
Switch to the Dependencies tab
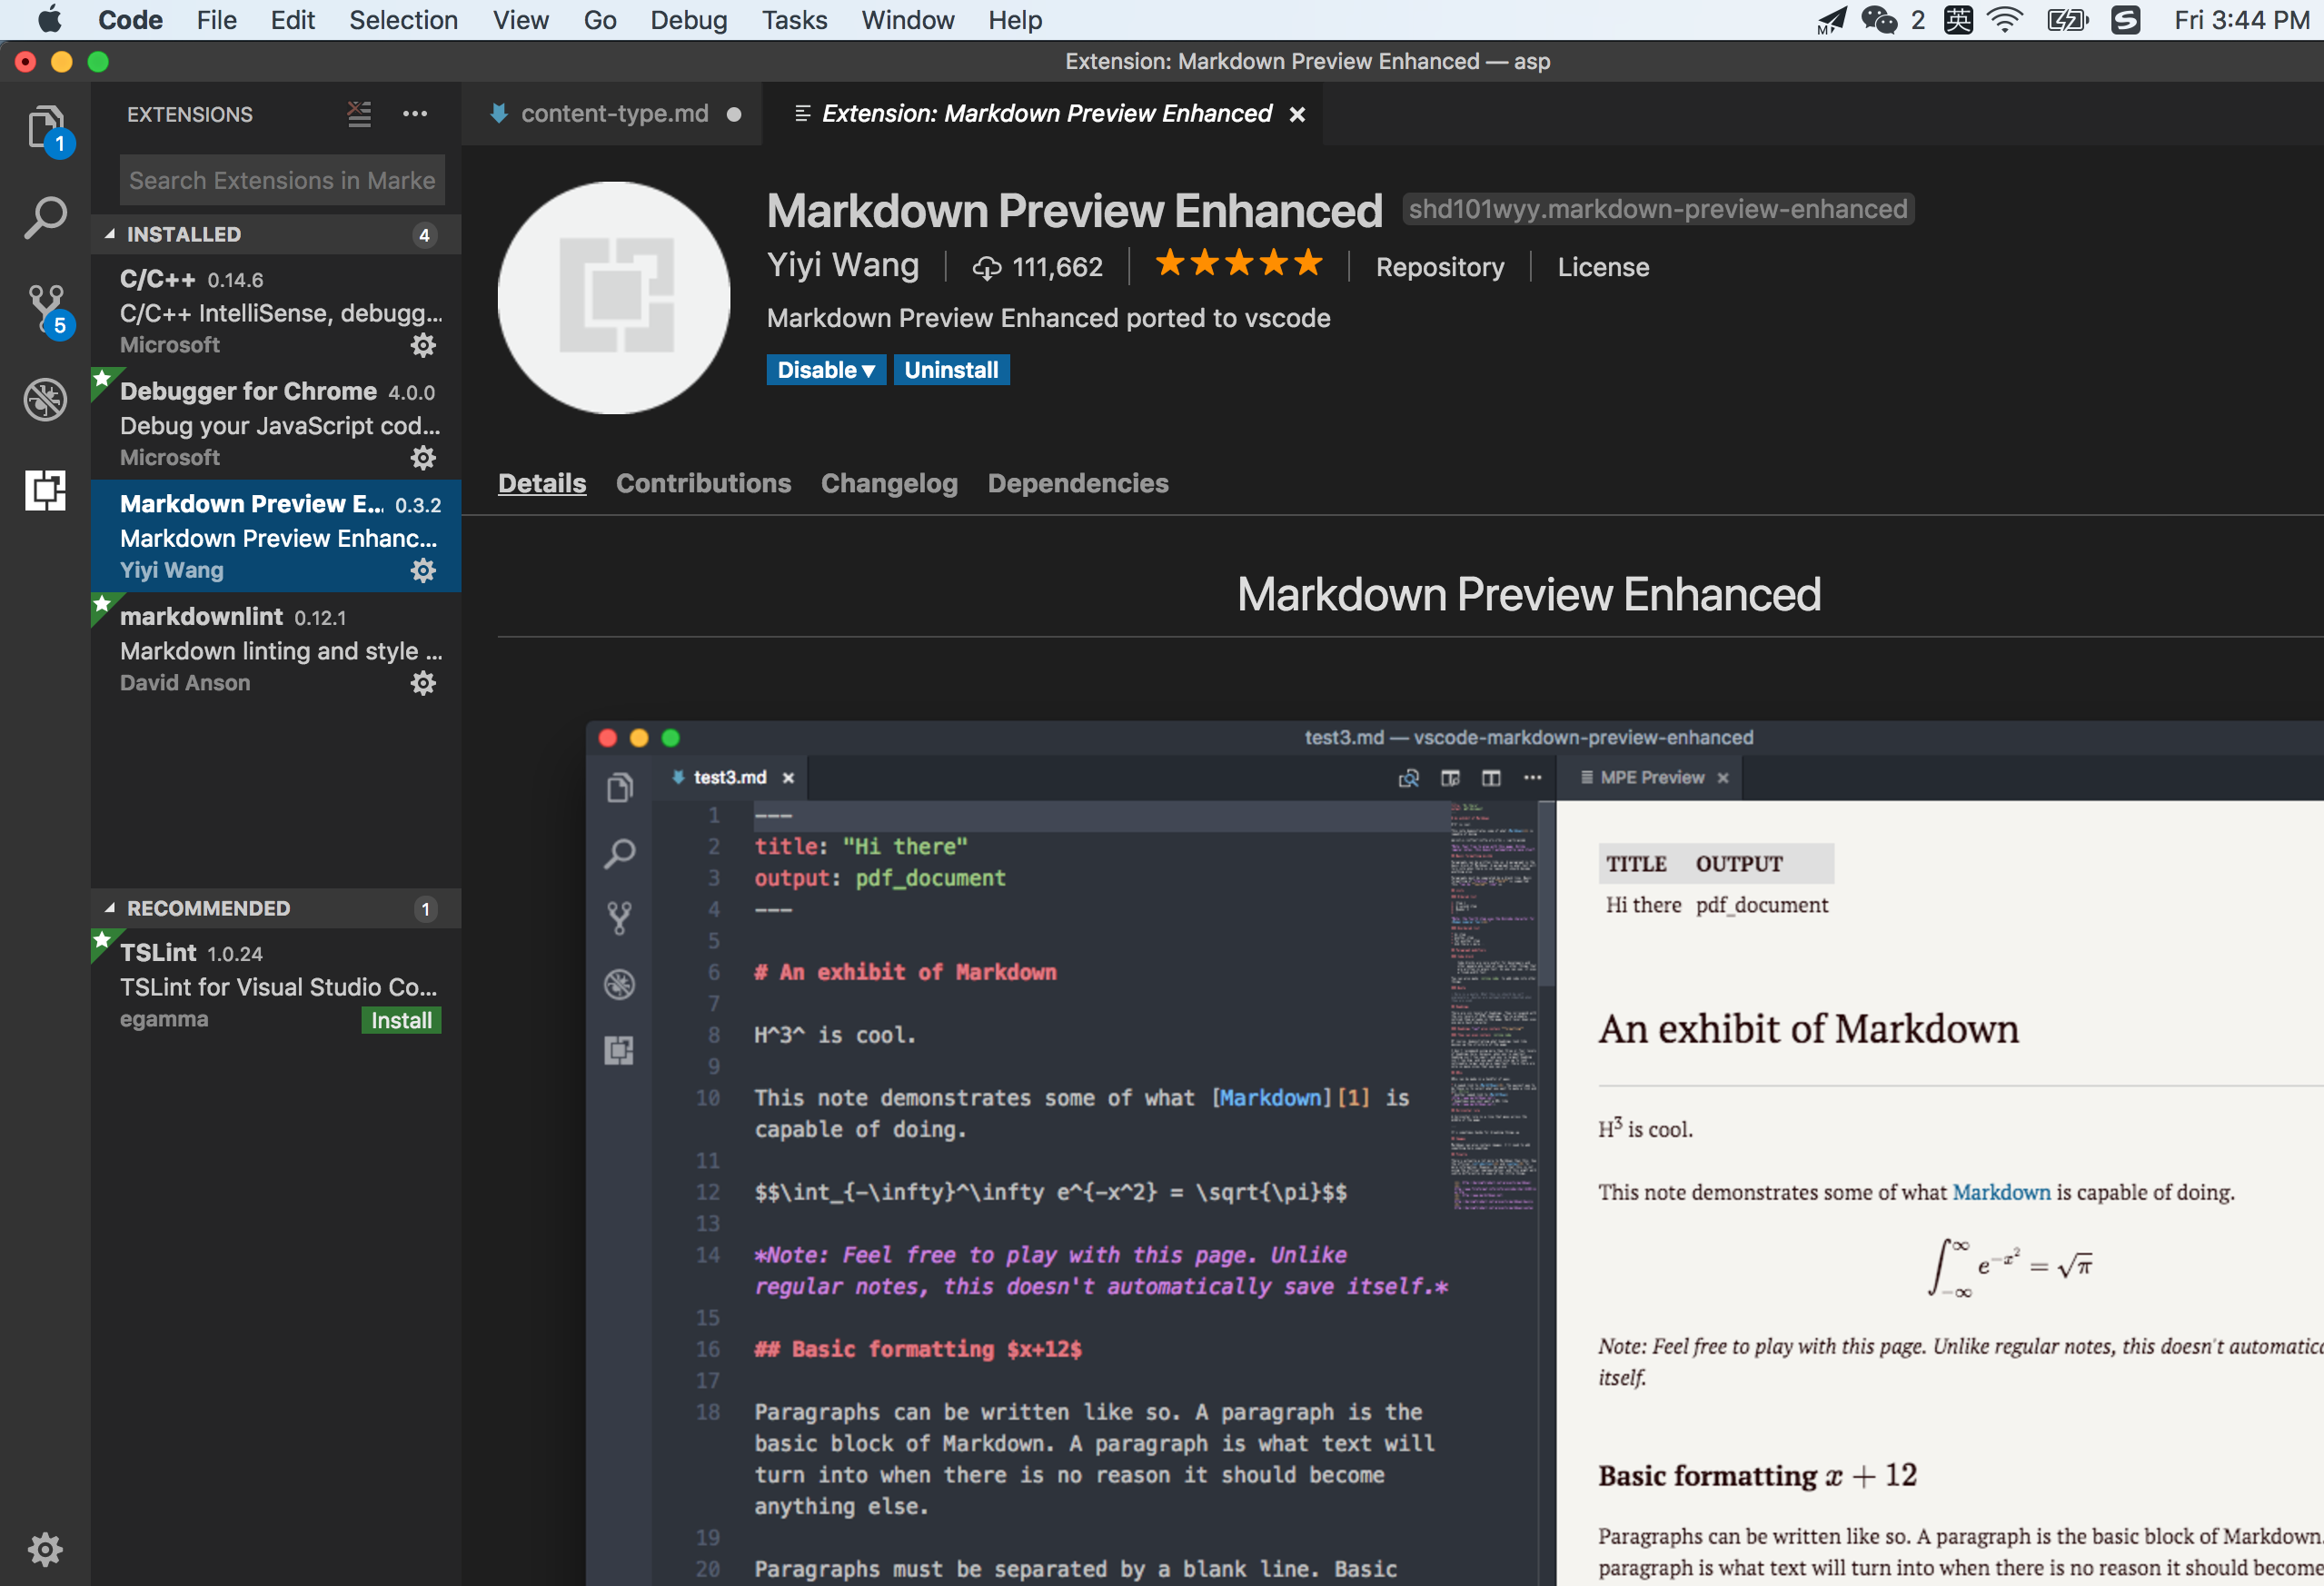(x=1078, y=483)
